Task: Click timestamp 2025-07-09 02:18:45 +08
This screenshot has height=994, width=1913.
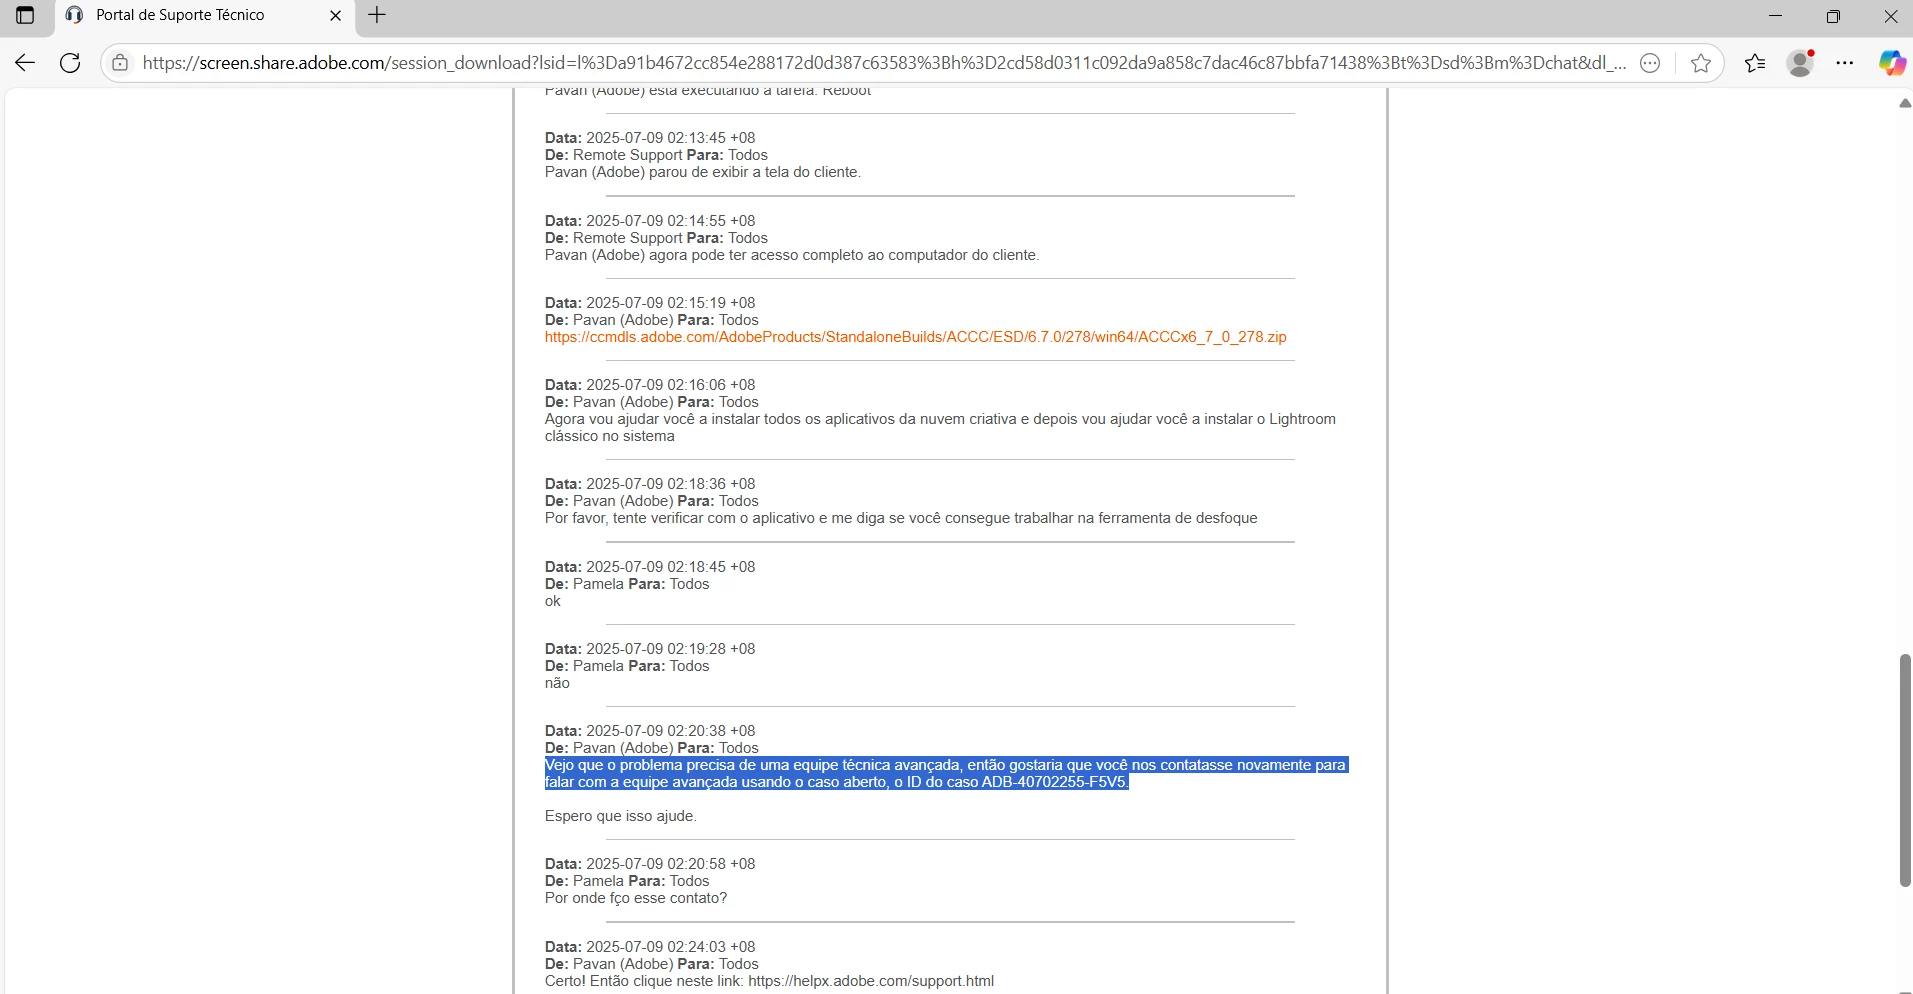Action: (x=670, y=567)
